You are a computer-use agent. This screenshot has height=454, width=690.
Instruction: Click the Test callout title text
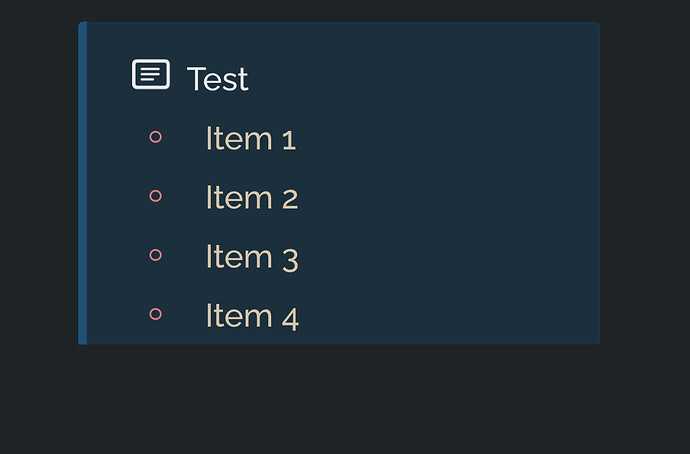point(217,79)
